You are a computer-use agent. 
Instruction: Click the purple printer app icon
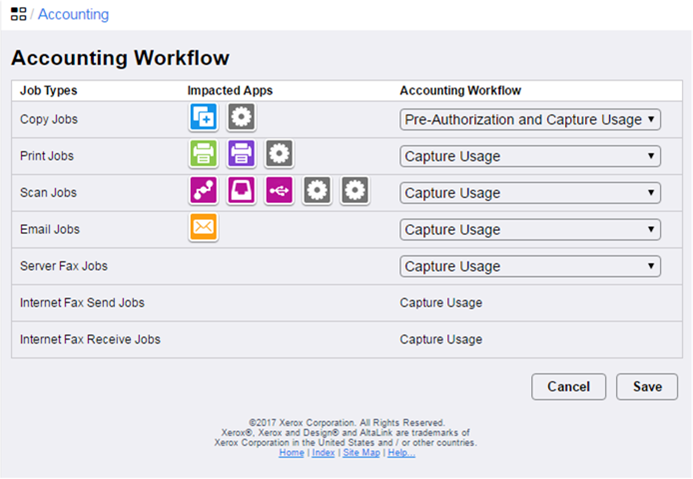241,155
